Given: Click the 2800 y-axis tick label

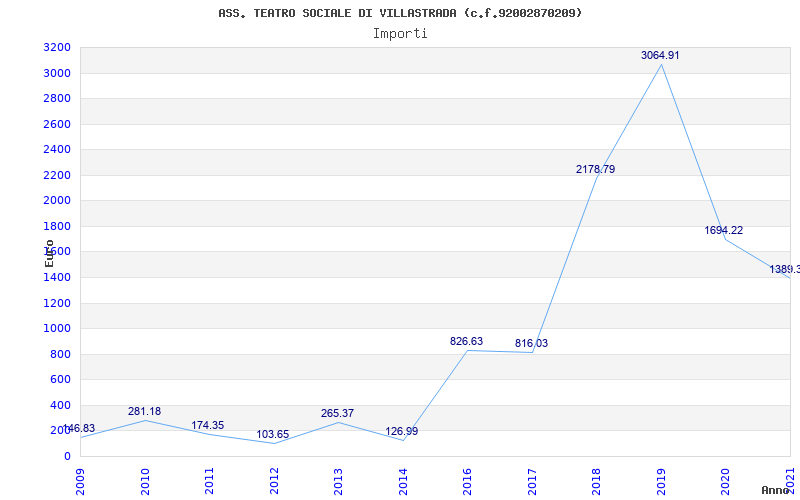Looking at the screenshot, I should point(57,98).
